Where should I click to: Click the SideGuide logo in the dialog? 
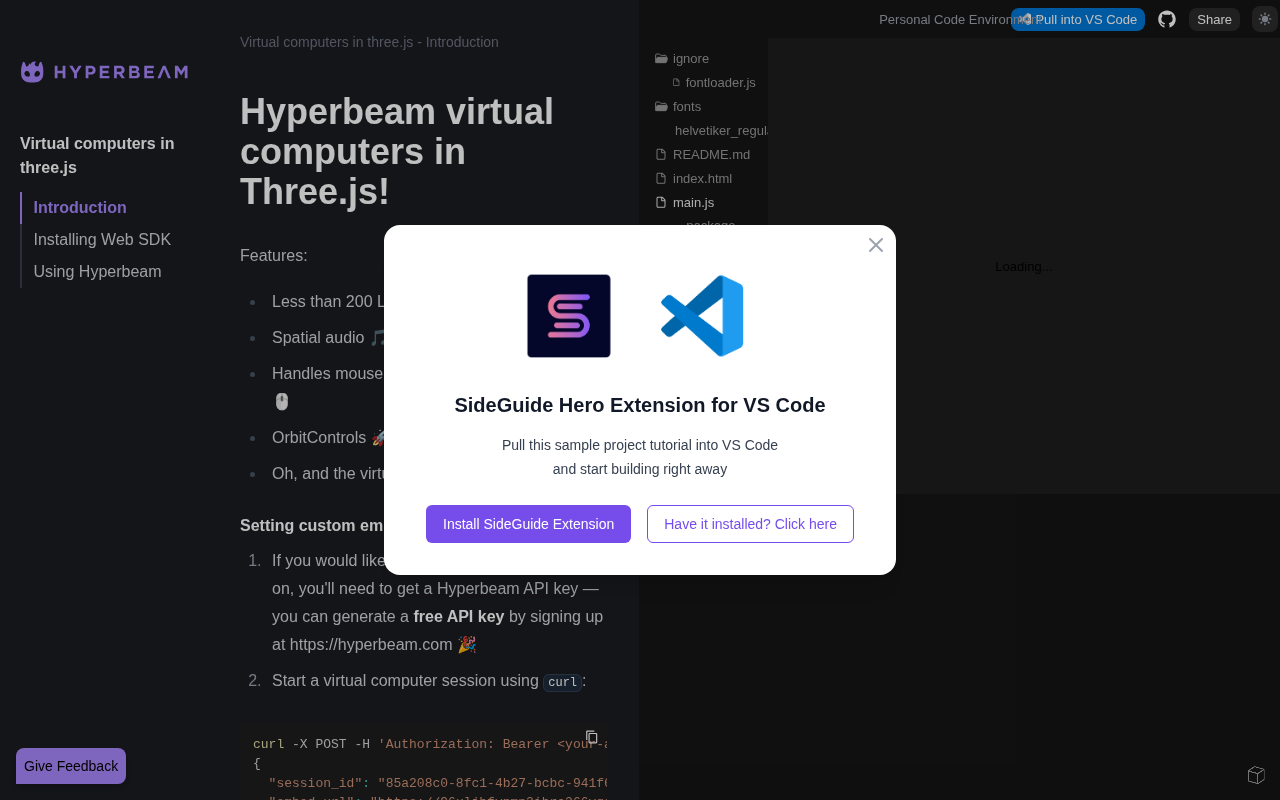pos(569,316)
